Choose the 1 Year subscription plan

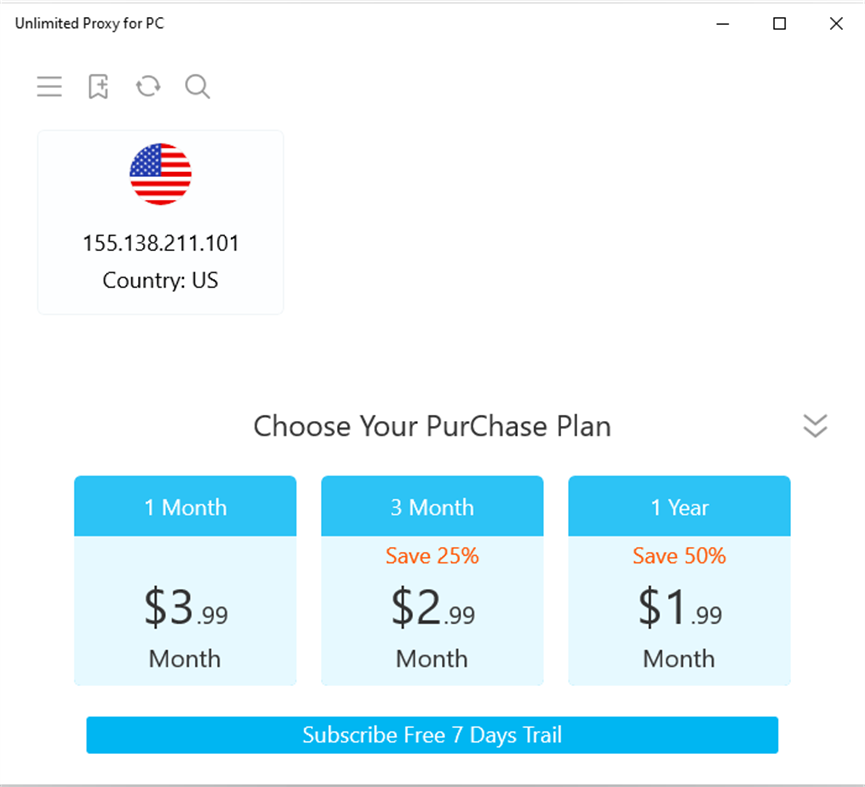[679, 507]
